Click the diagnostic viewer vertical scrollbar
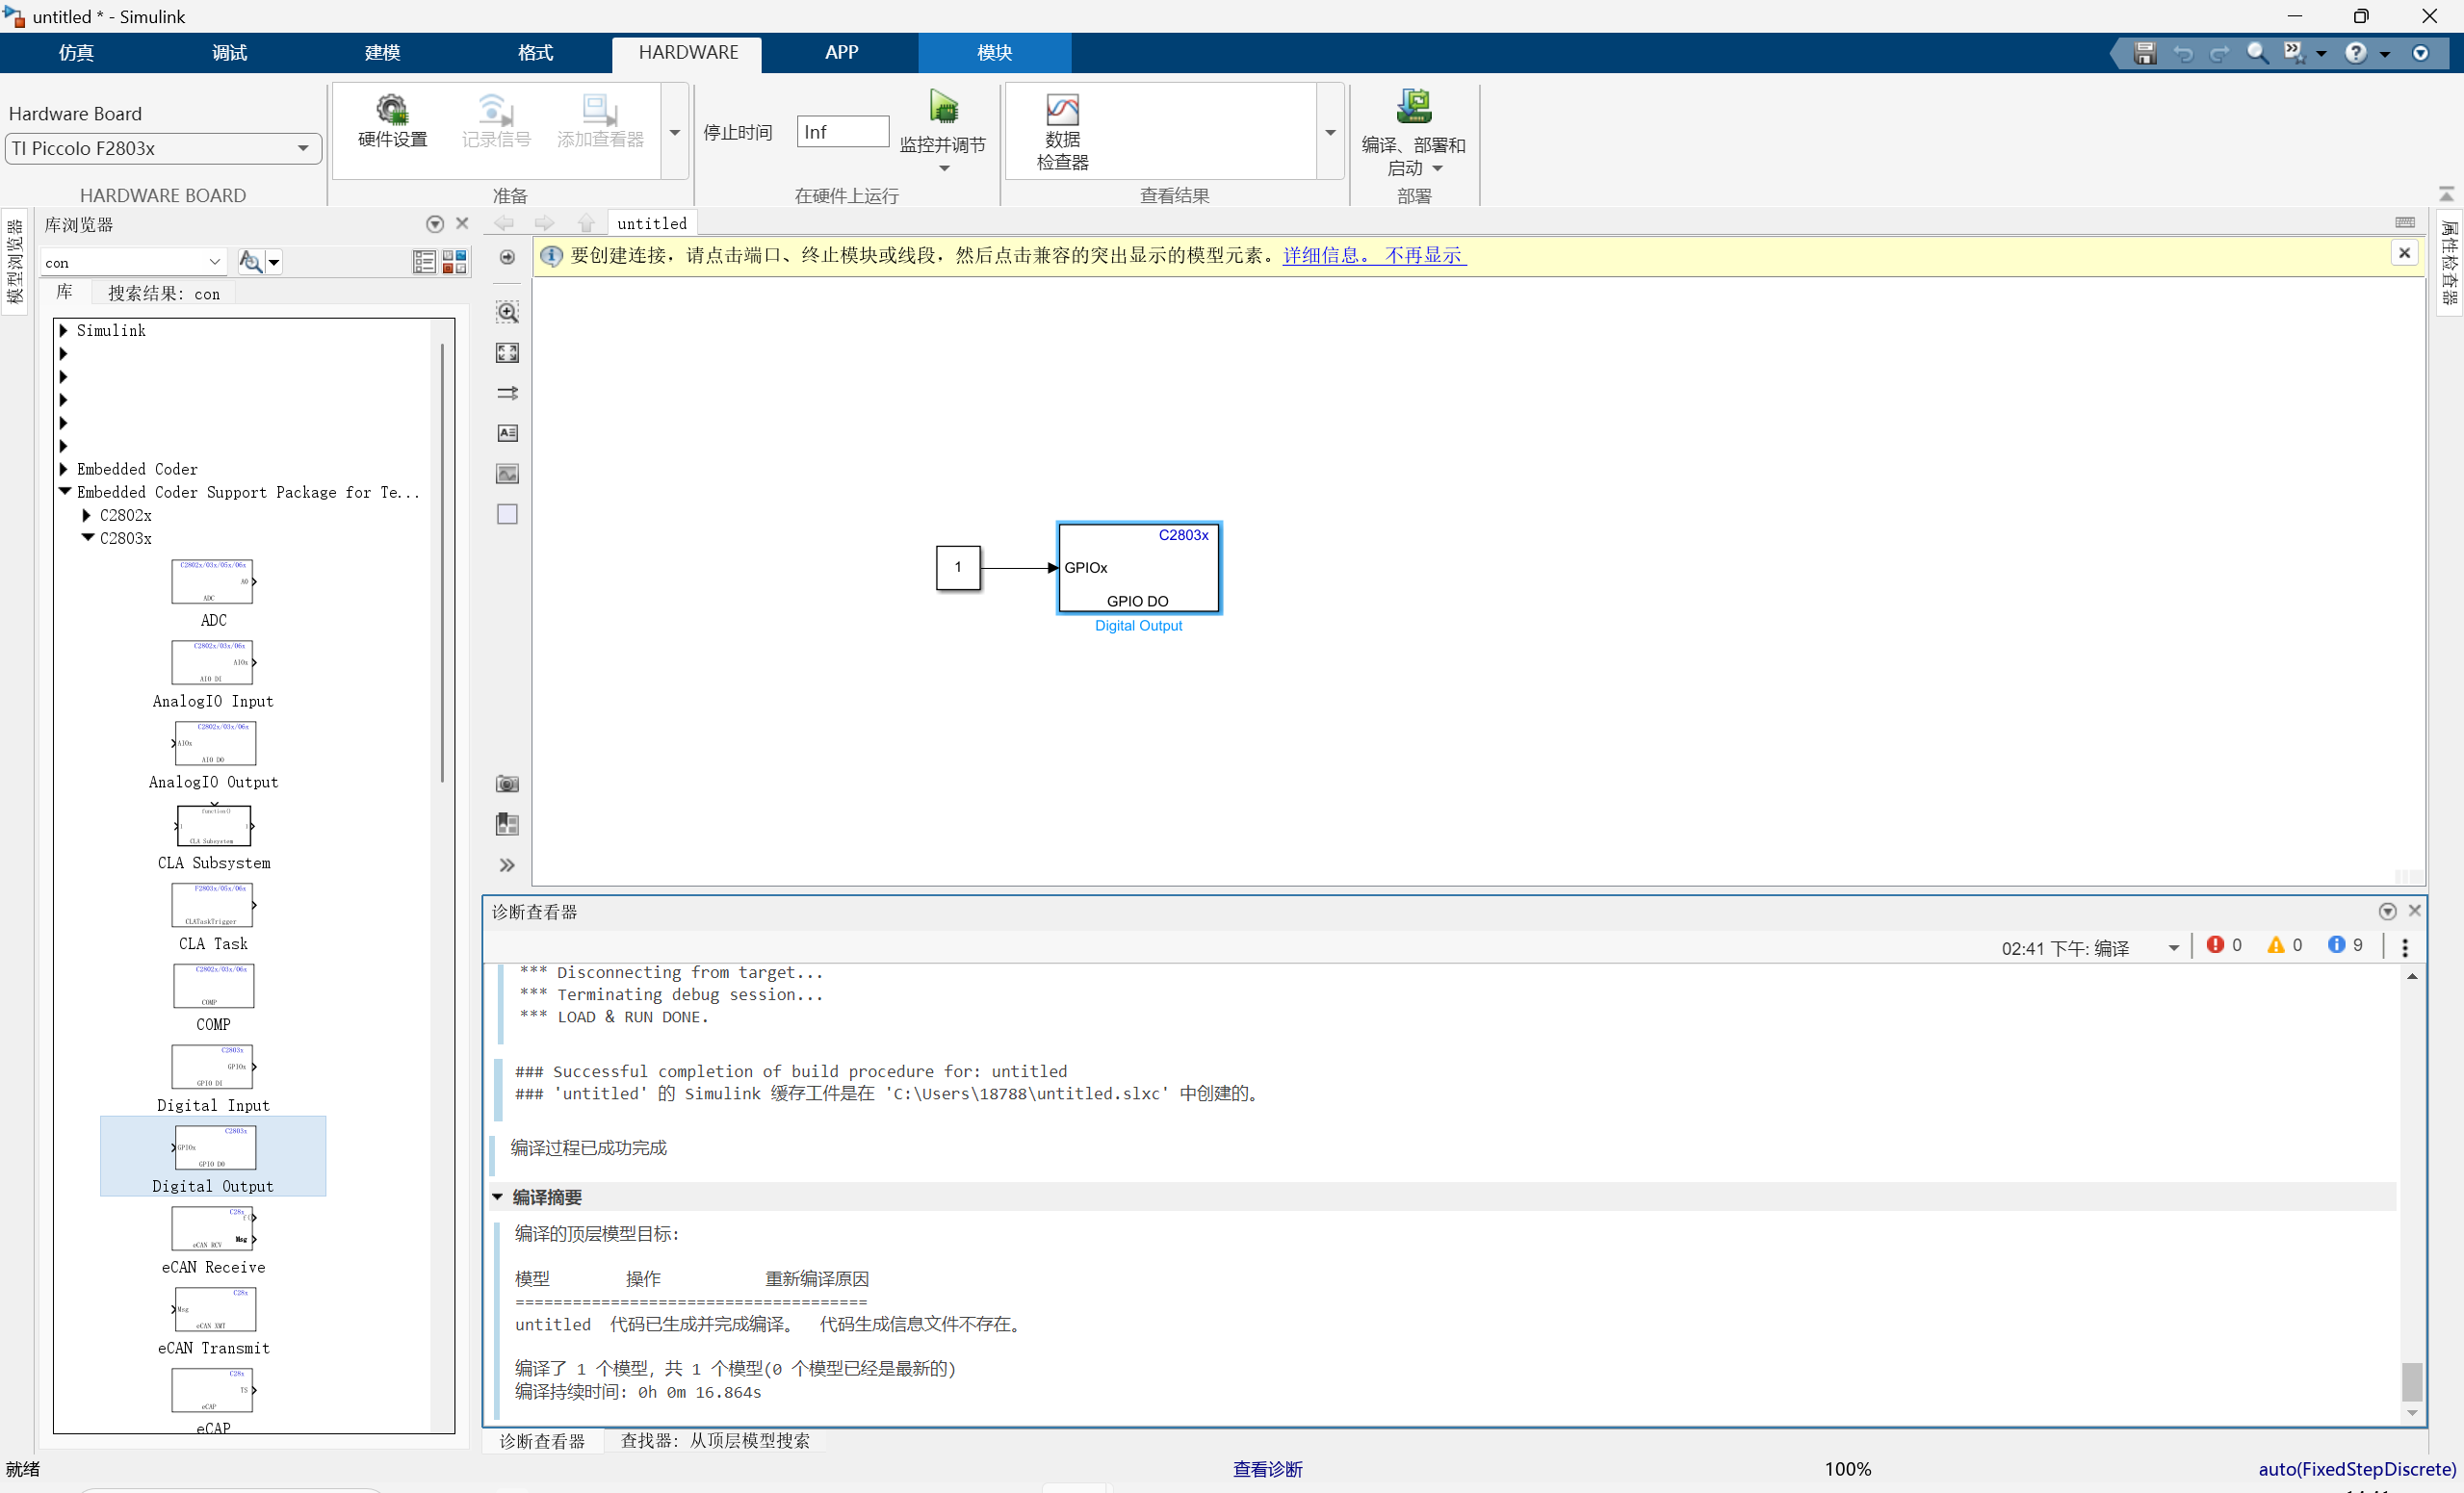2464x1493 pixels. [2411, 1381]
